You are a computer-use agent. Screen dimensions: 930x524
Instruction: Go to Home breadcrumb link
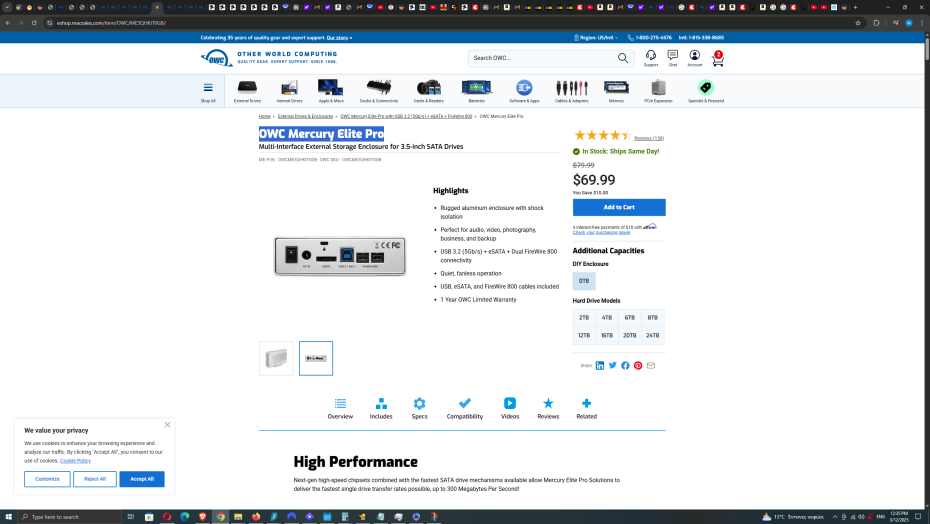click(265, 116)
